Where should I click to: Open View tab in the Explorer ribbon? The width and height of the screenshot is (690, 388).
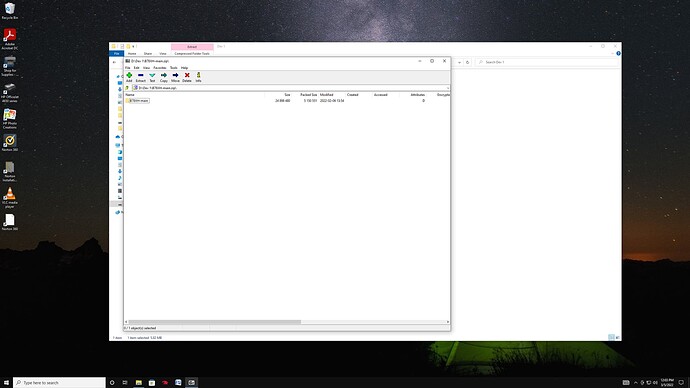coord(163,54)
